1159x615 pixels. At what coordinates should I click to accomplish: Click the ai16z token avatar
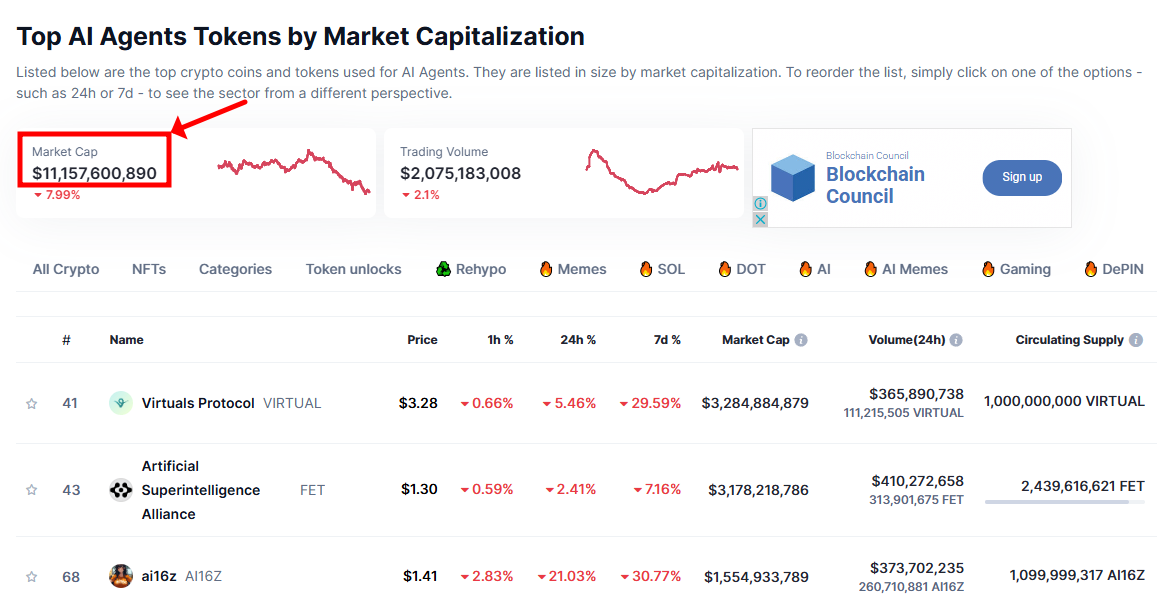tap(120, 576)
